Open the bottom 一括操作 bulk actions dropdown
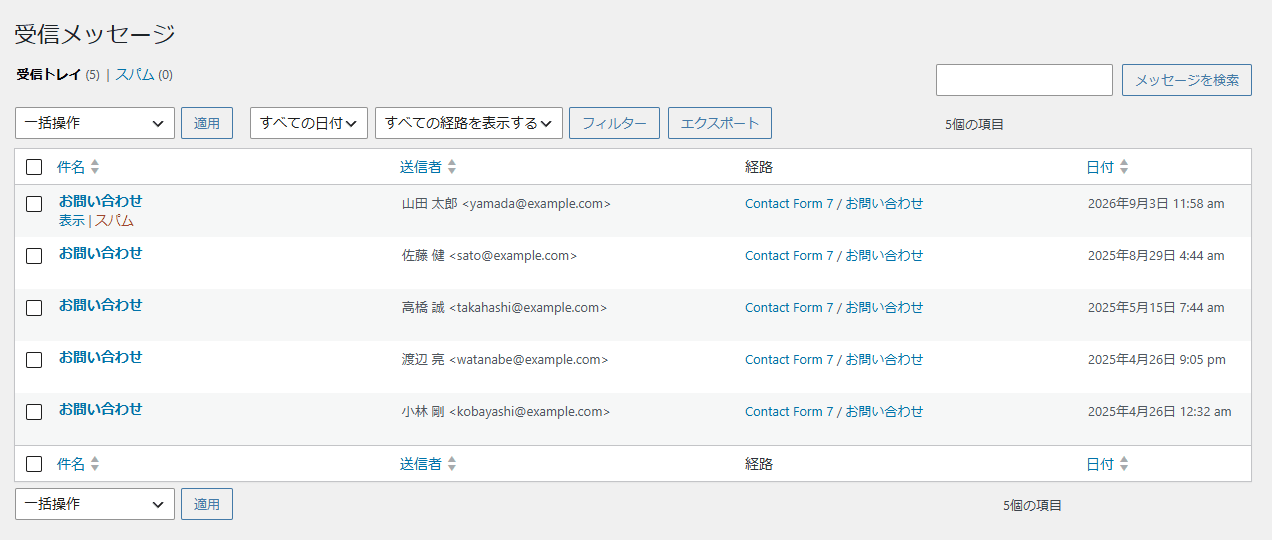The height and width of the screenshot is (540, 1272). point(95,504)
